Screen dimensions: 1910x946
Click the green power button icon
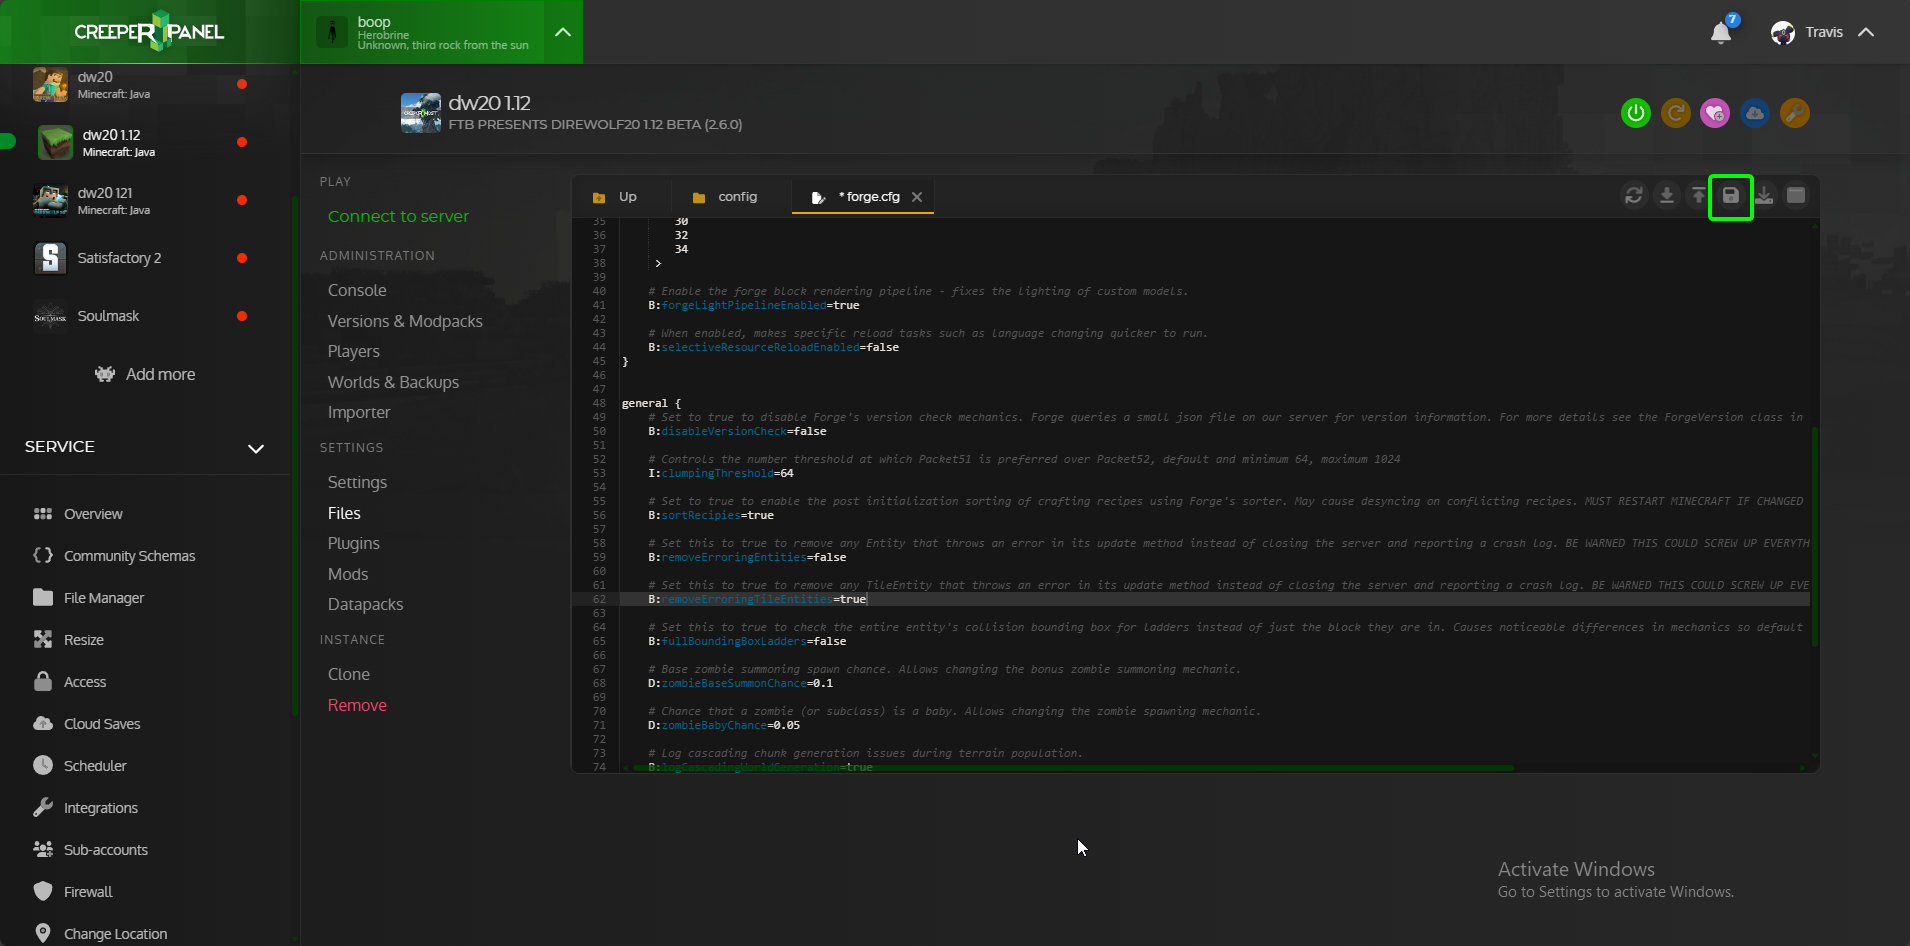click(x=1636, y=113)
